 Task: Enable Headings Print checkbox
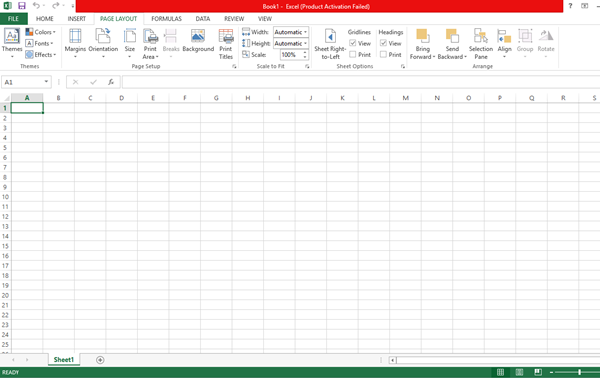383,54
